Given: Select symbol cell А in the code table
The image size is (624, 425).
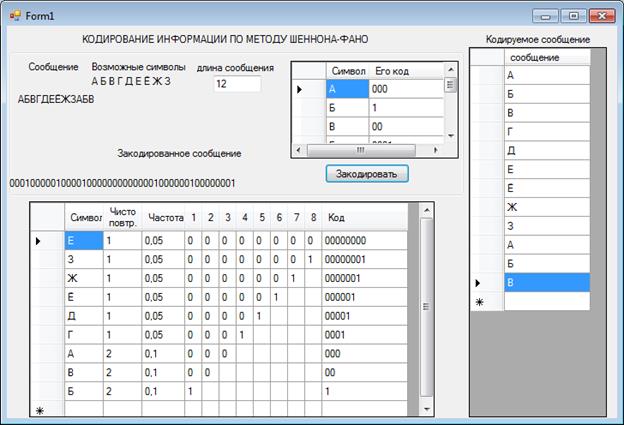Looking at the screenshot, I should (347, 89).
